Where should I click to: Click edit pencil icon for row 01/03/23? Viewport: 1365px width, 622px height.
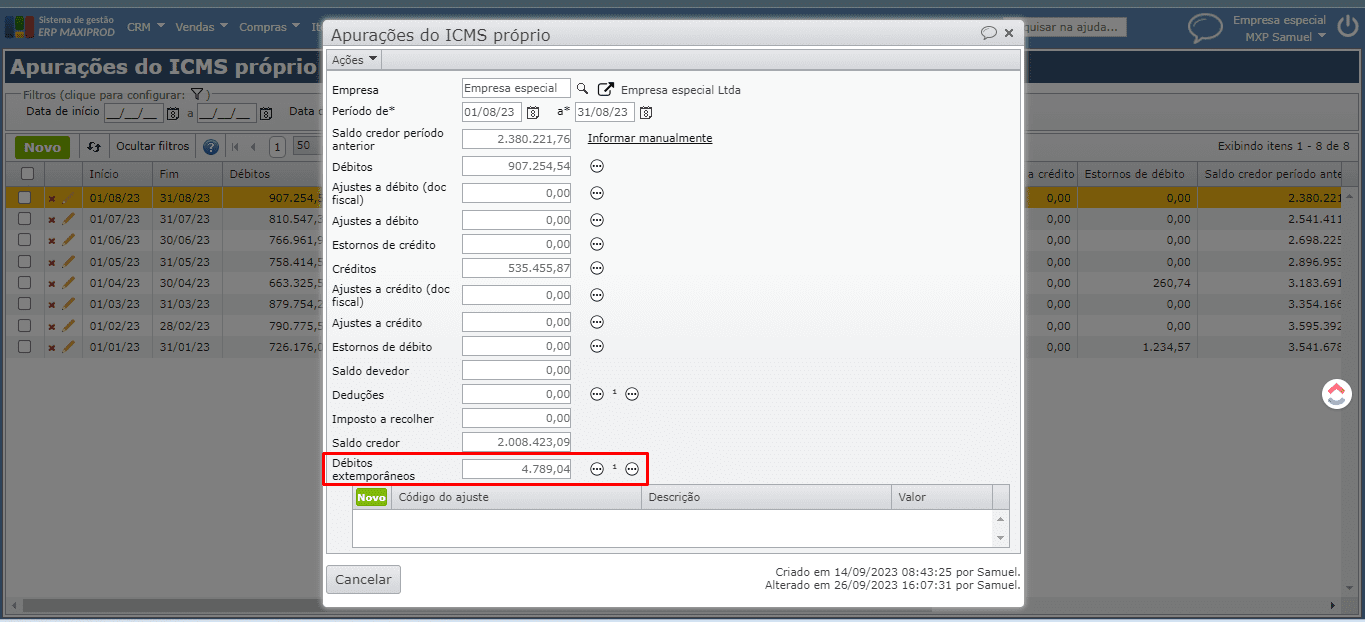69,304
